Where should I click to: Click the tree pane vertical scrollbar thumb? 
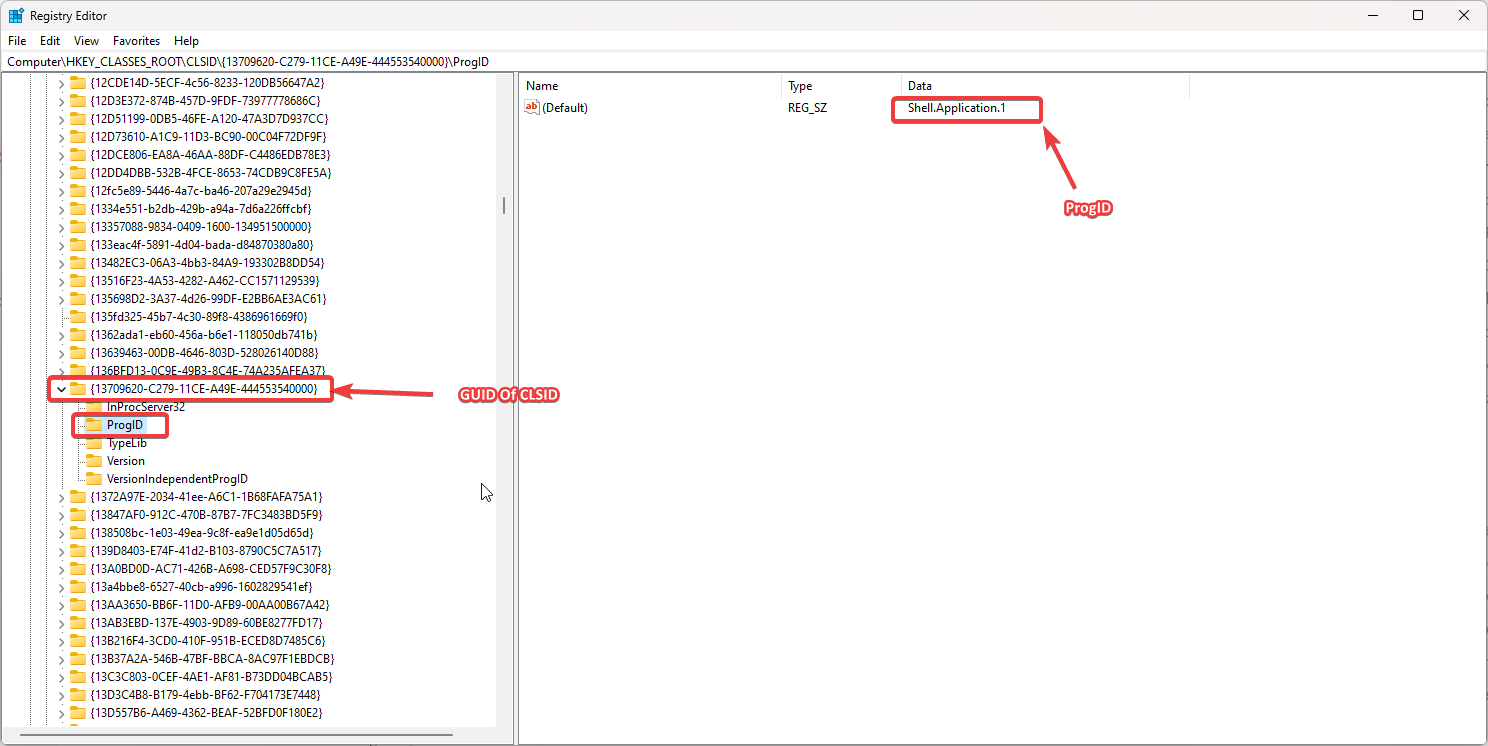(504, 205)
